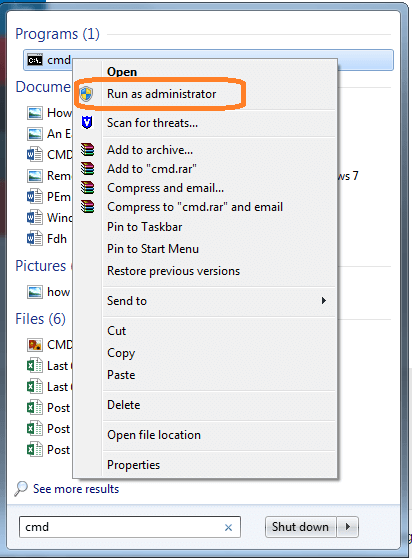This screenshot has width=412, height=558.
Task: Click the Word icon next to the Fdh document
Action: tap(35, 239)
